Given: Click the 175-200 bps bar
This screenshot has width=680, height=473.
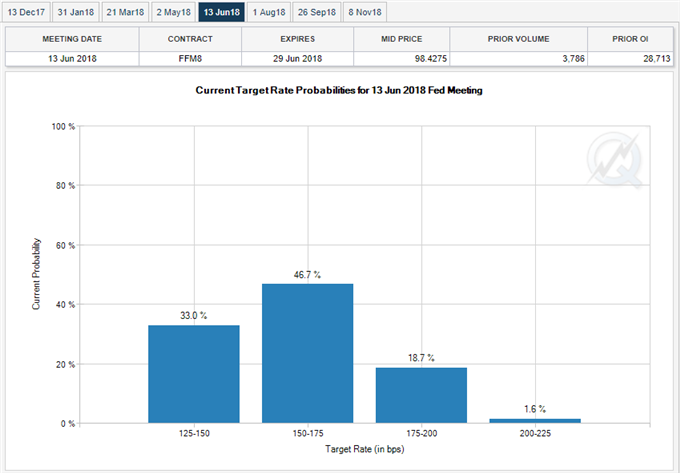Looking at the screenshot, I should pyautogui.click(x=421, y=395).
